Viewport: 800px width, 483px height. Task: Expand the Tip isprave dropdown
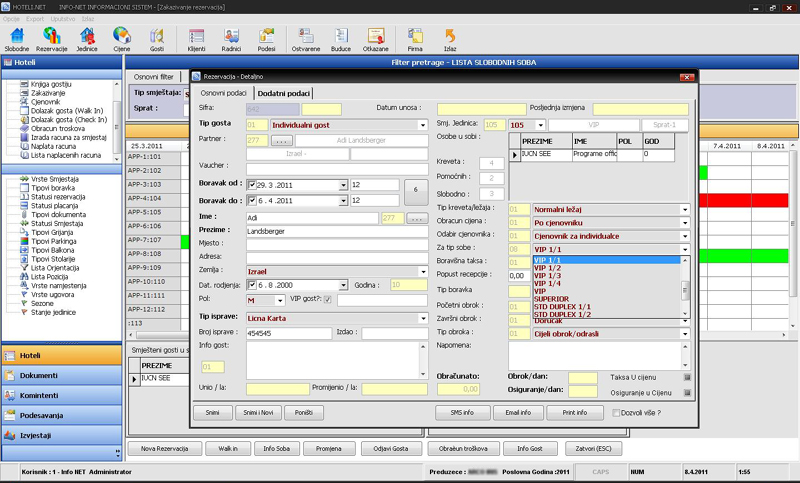(x=422, y=318)
